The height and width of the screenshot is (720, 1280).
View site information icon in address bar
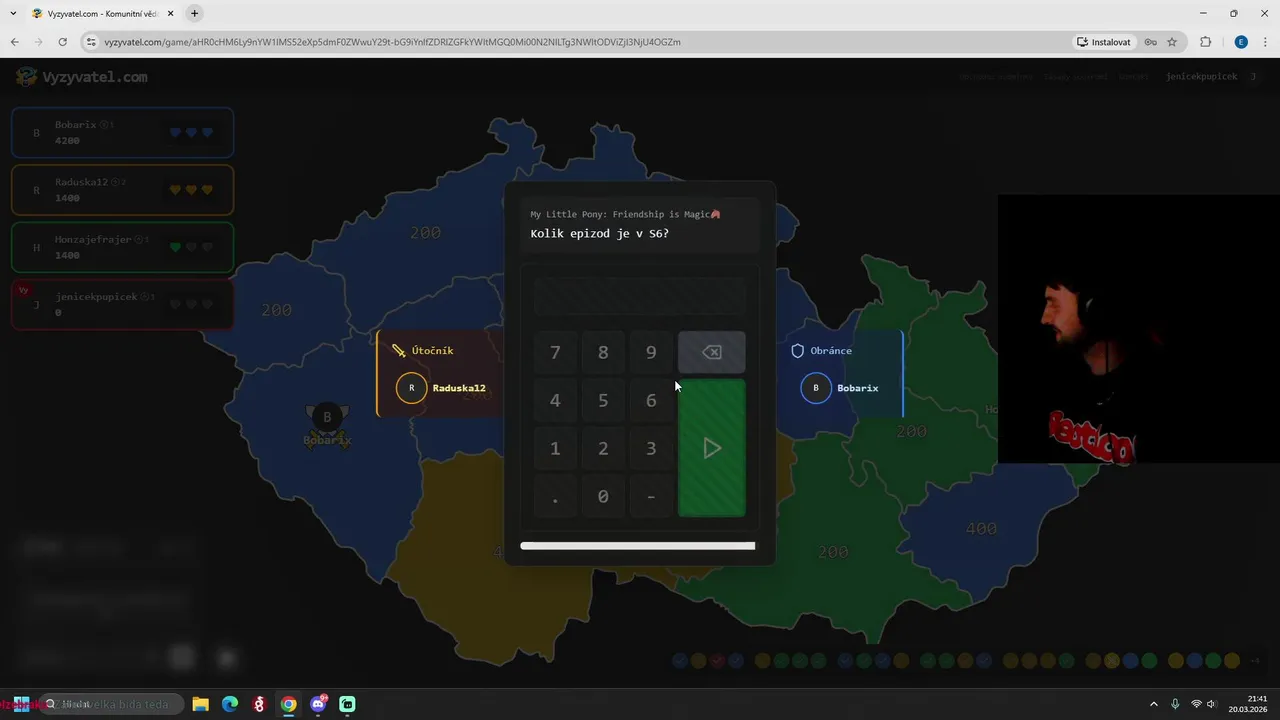91,42
